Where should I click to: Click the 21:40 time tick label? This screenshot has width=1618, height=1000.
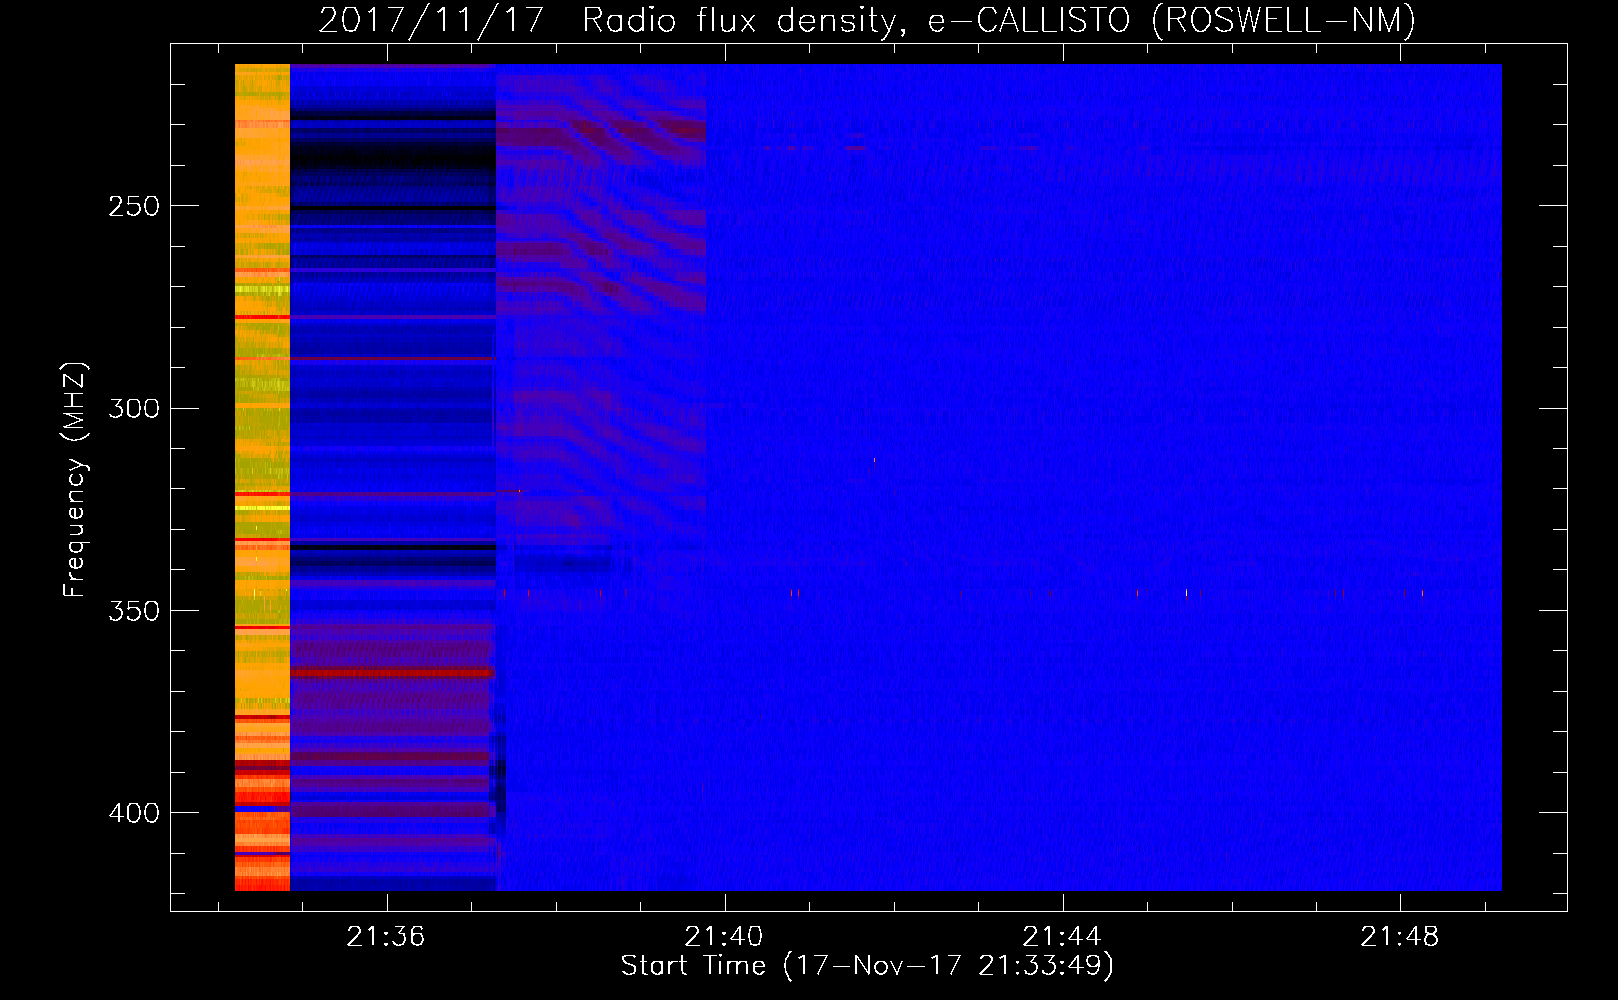(x=724, y=937)
